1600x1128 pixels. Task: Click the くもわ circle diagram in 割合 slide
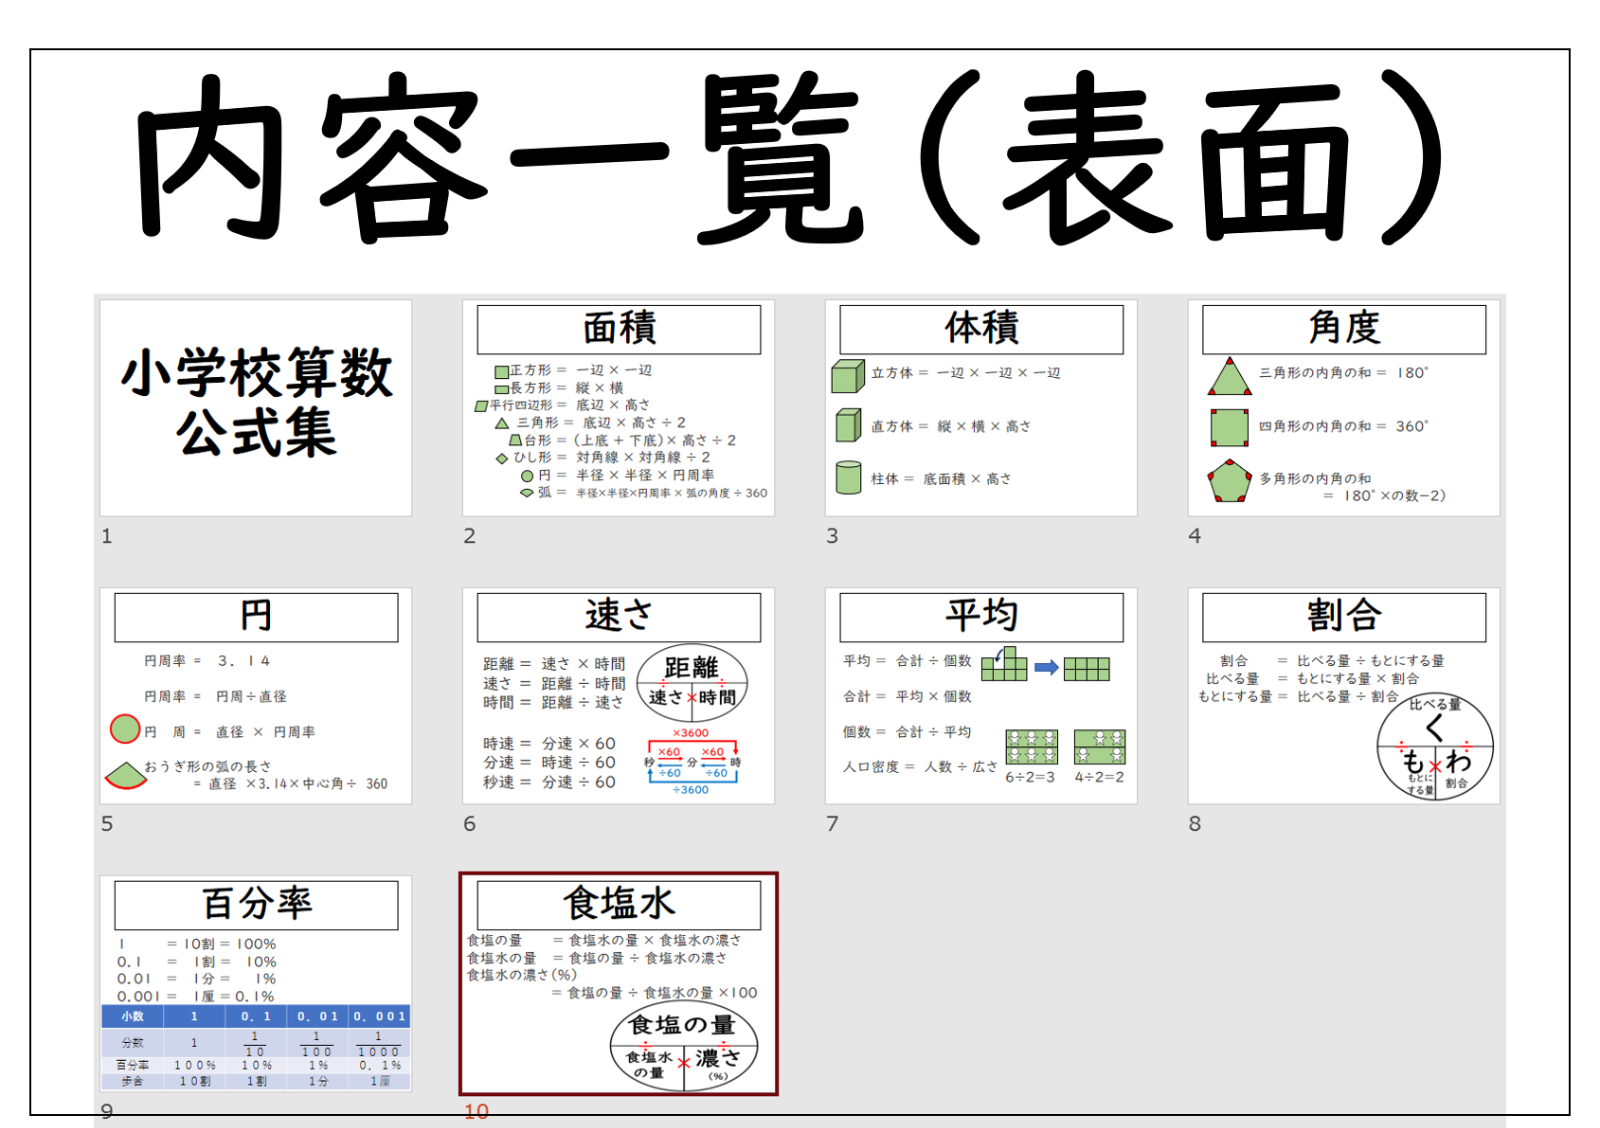(x=1435, y=747)
